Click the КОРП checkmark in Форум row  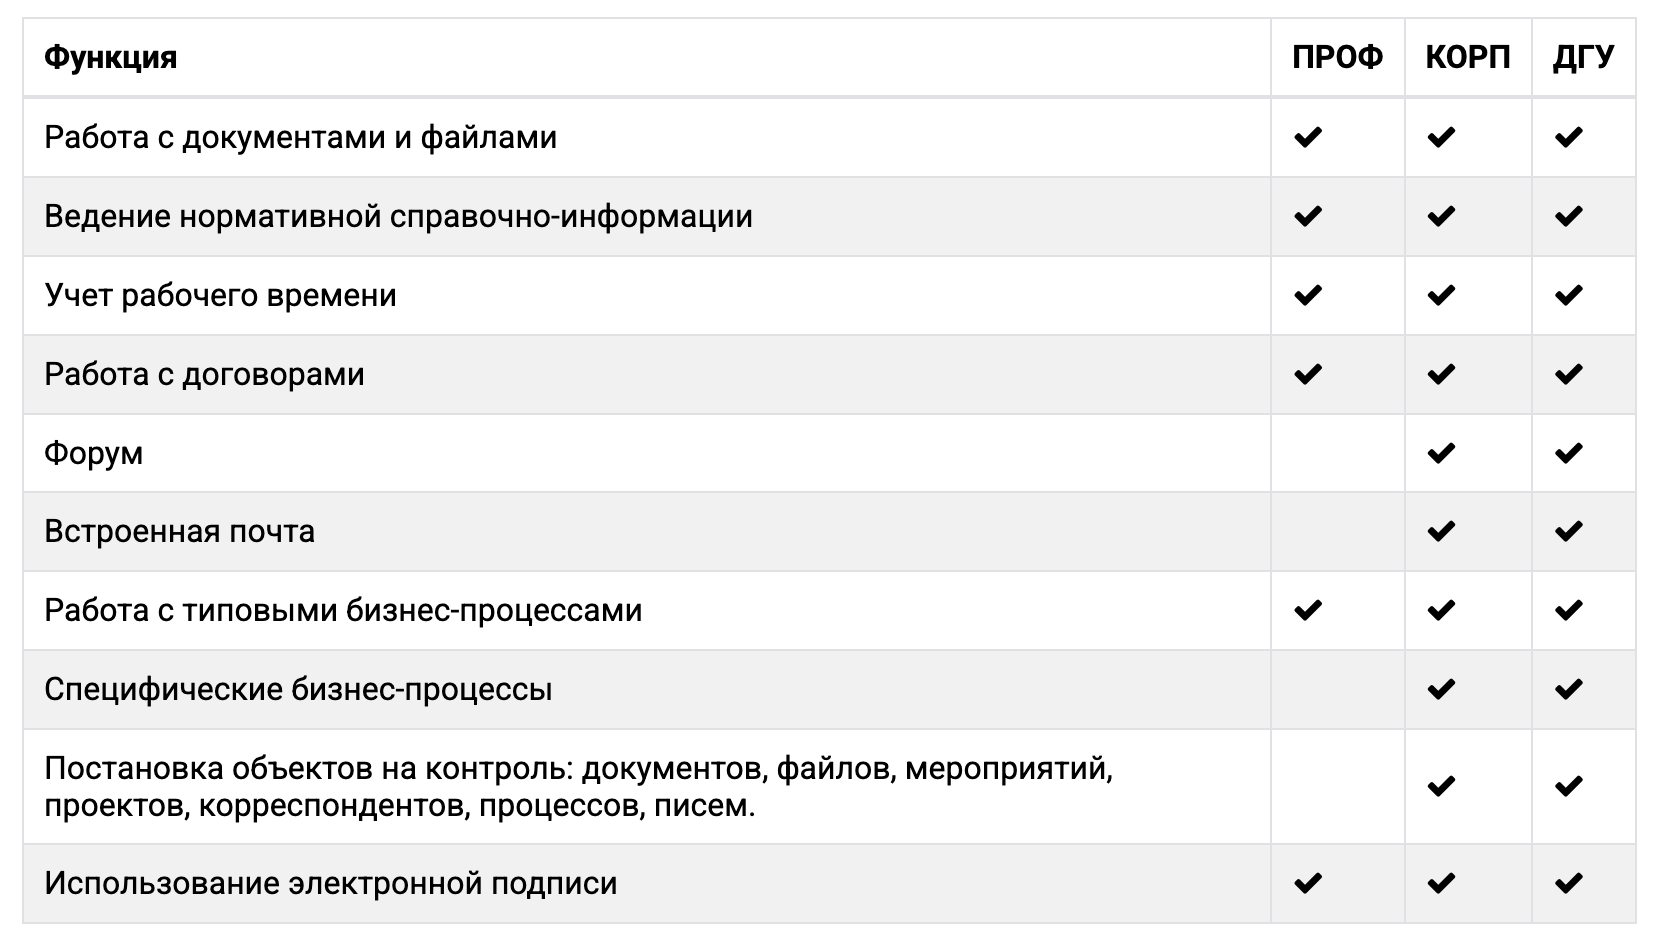1441,453
